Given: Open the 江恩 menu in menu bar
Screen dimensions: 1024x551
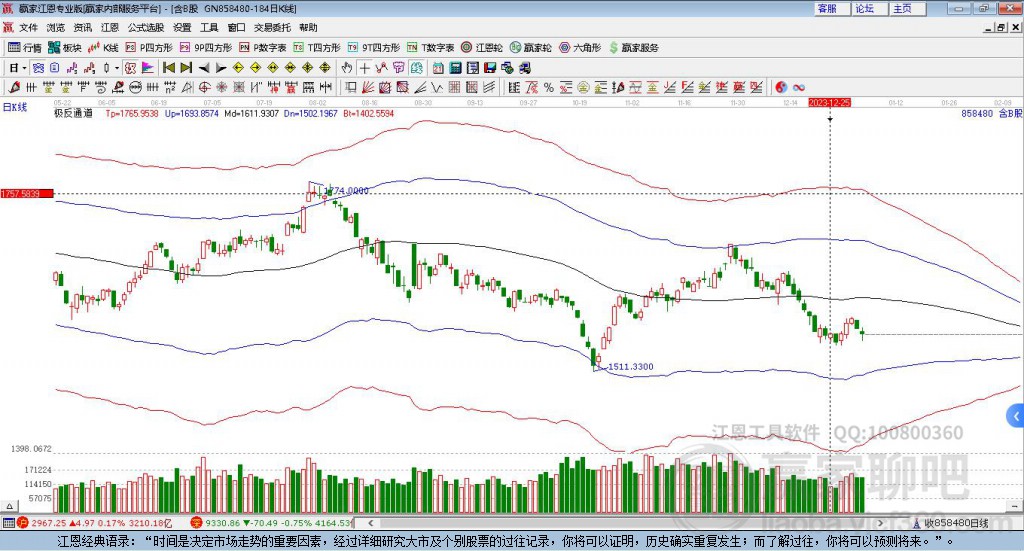Looking at the screenshot, I should point(110,28).
